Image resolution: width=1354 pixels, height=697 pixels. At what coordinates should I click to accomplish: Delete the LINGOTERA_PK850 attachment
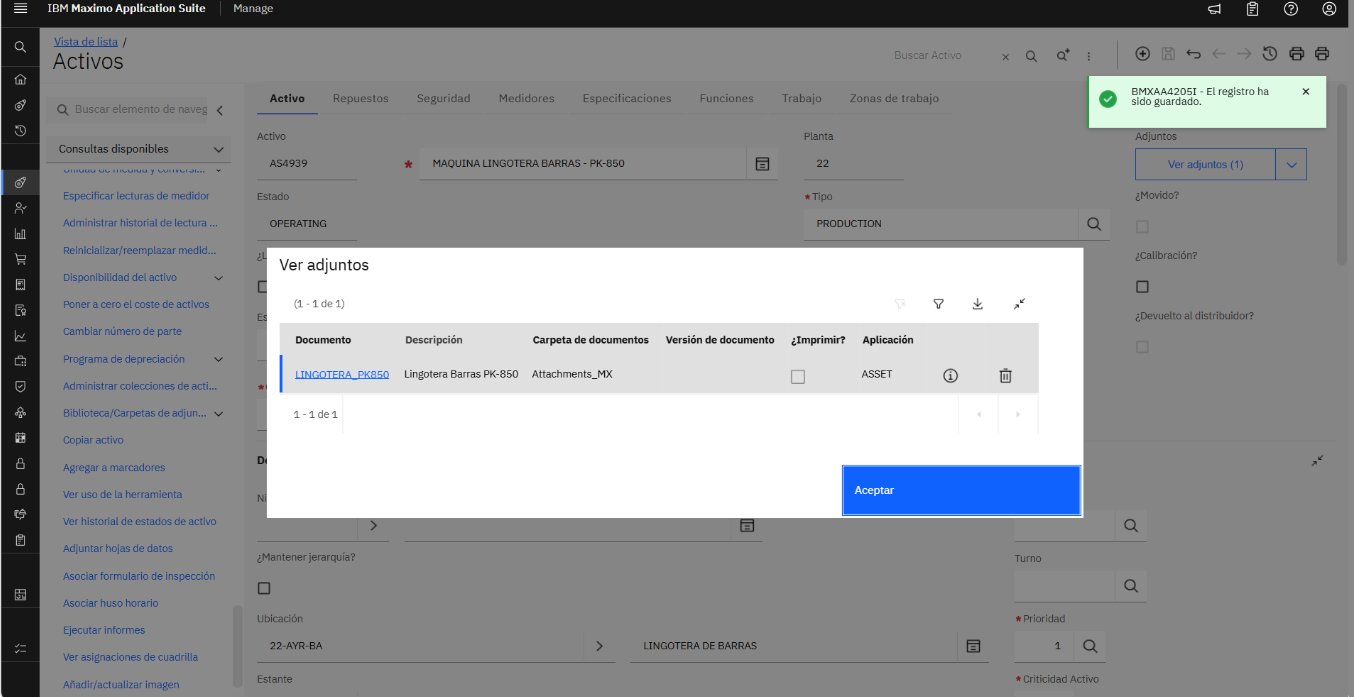click(x=1006, y=375)
